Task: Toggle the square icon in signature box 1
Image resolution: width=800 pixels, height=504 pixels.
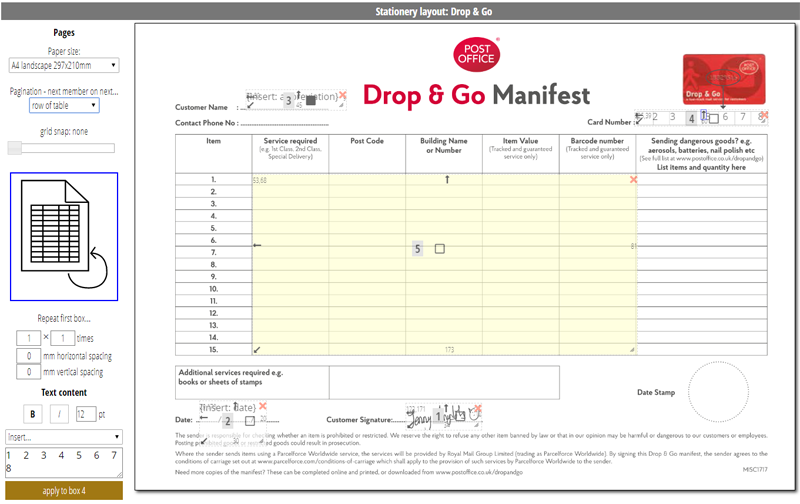Action: click(460, 416)
